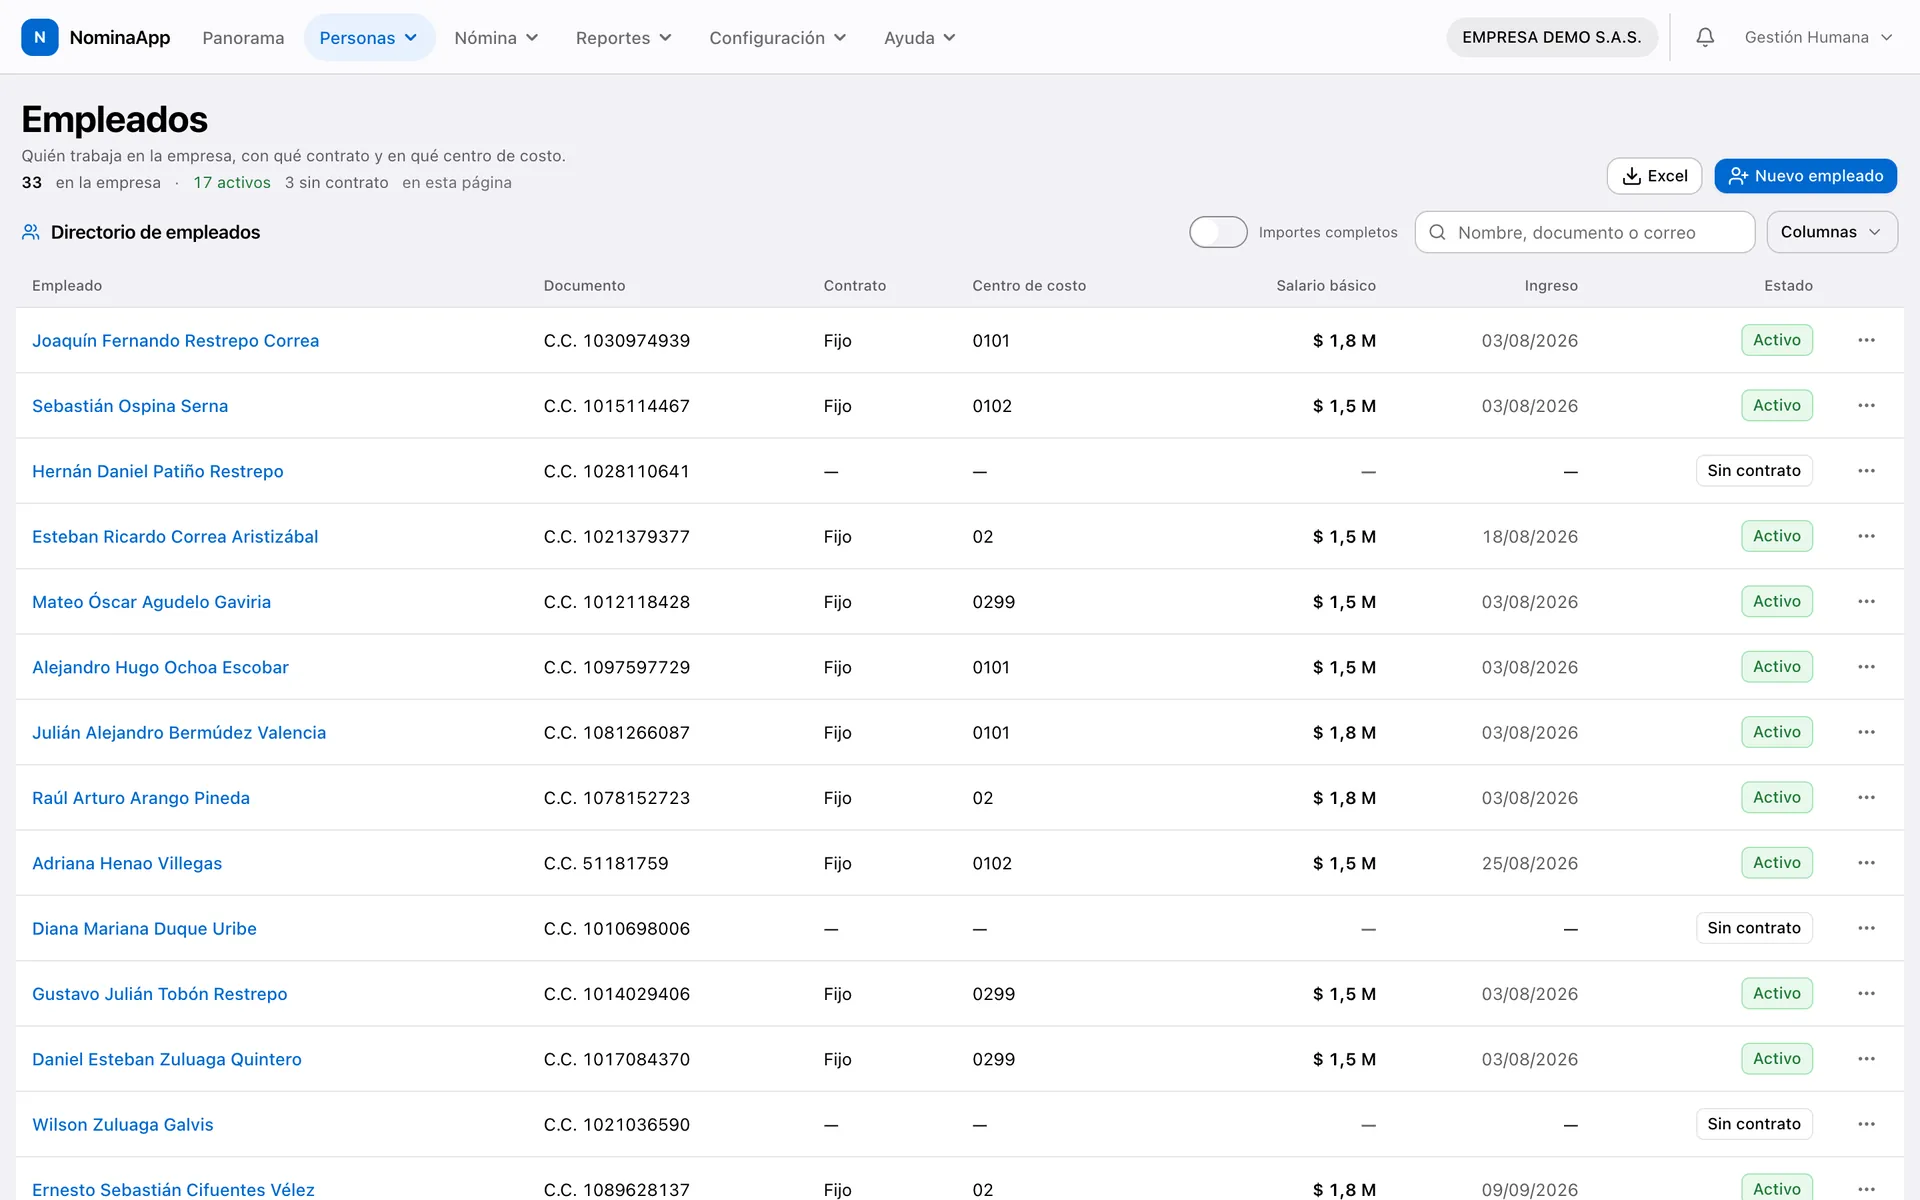Open the notifications bell
This screenshot has height=1200, width=1920.
pyautogui.click(x=1705, y=37)
